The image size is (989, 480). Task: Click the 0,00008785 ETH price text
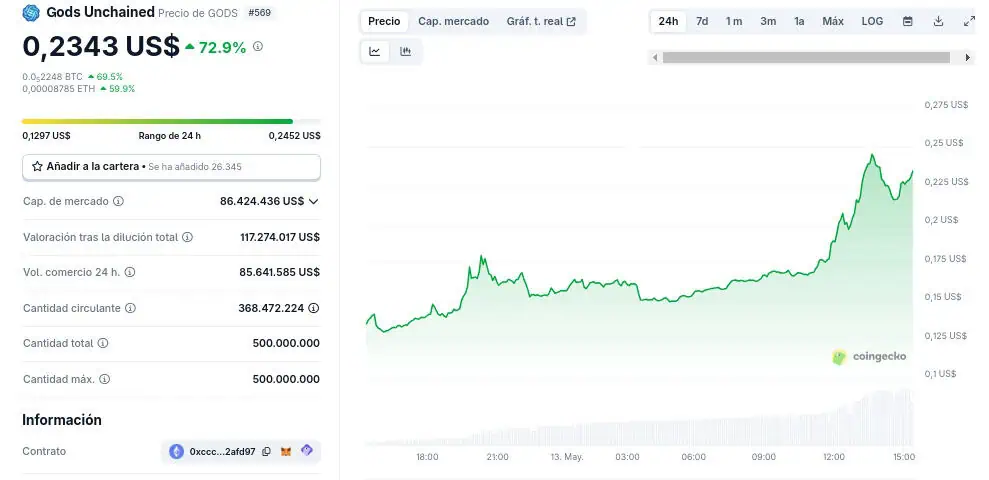tap(59, 89)
